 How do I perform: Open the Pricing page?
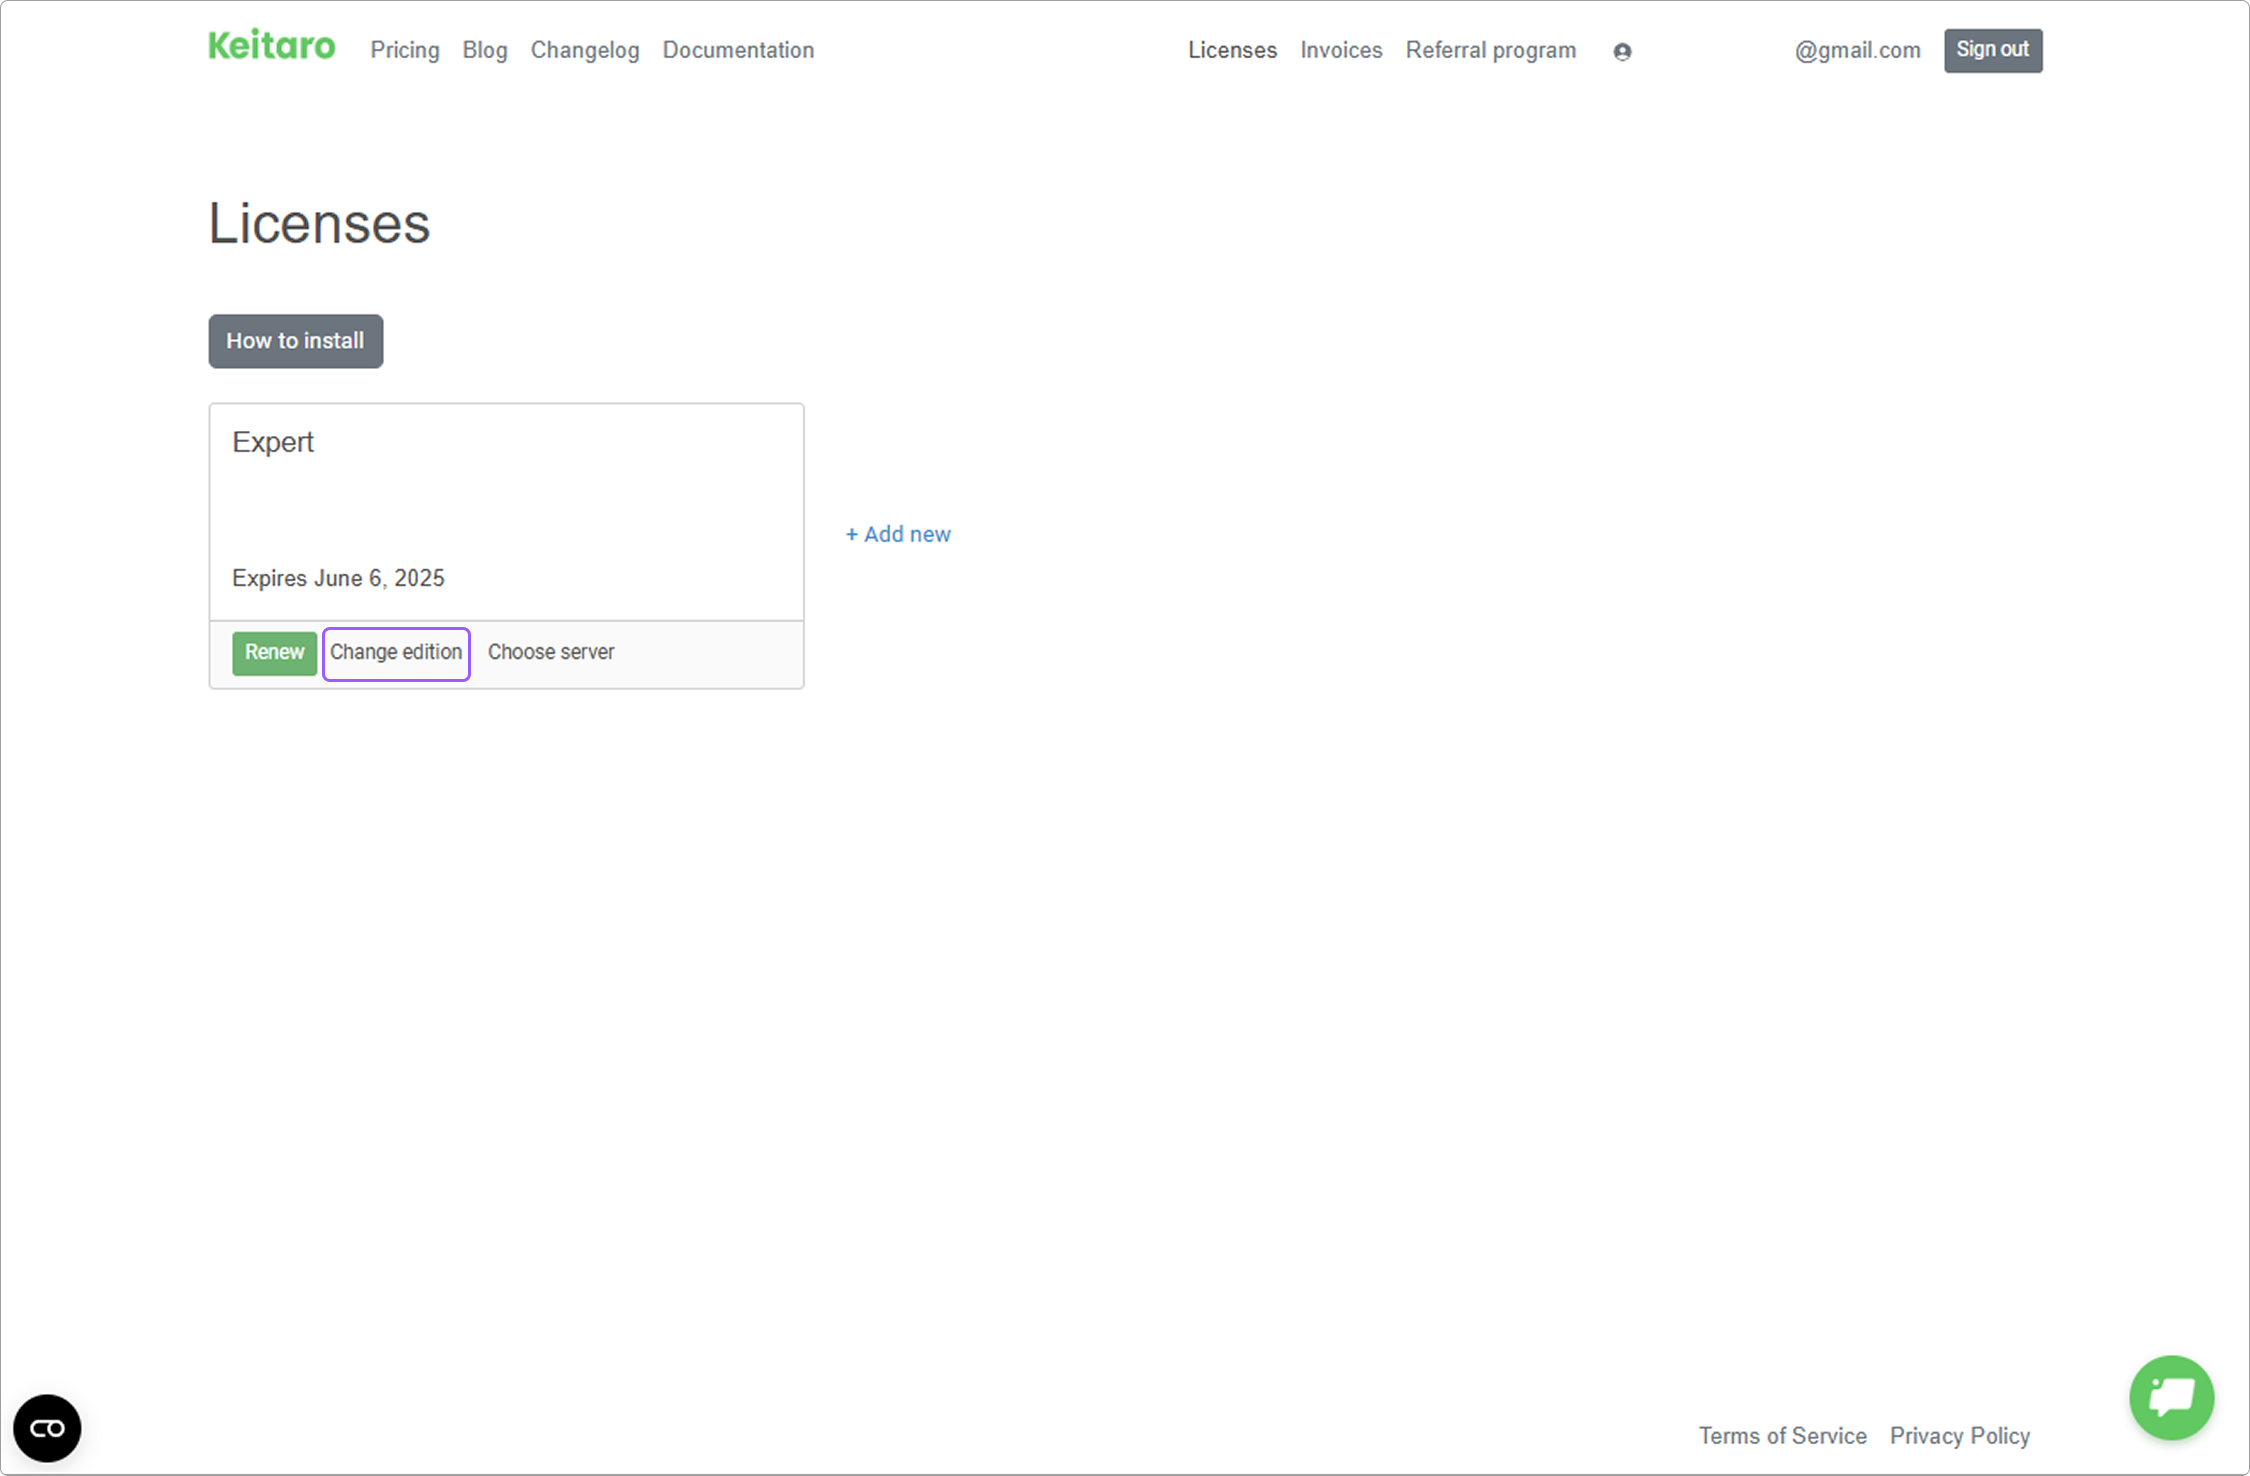(x=405, y=50)
